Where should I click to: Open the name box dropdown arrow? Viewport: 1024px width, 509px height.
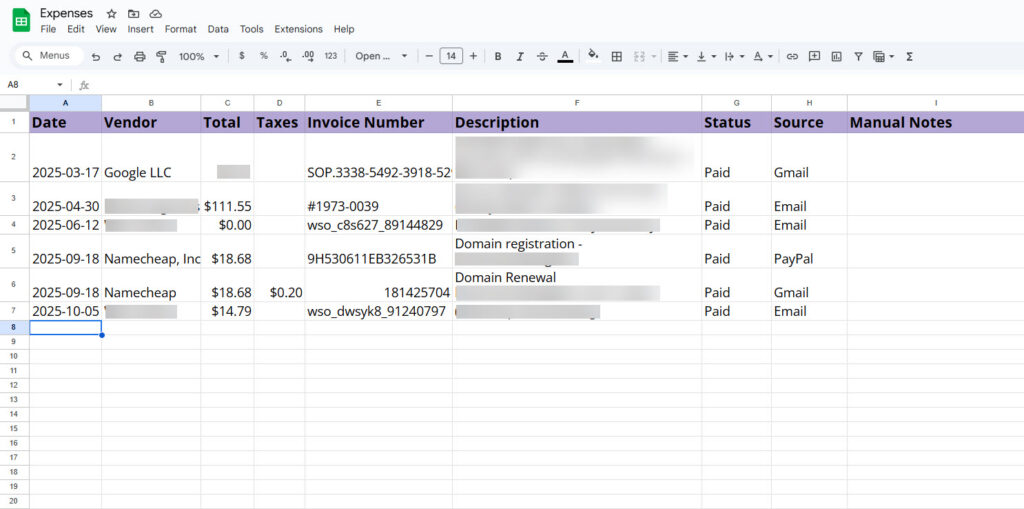click(60, 85)
